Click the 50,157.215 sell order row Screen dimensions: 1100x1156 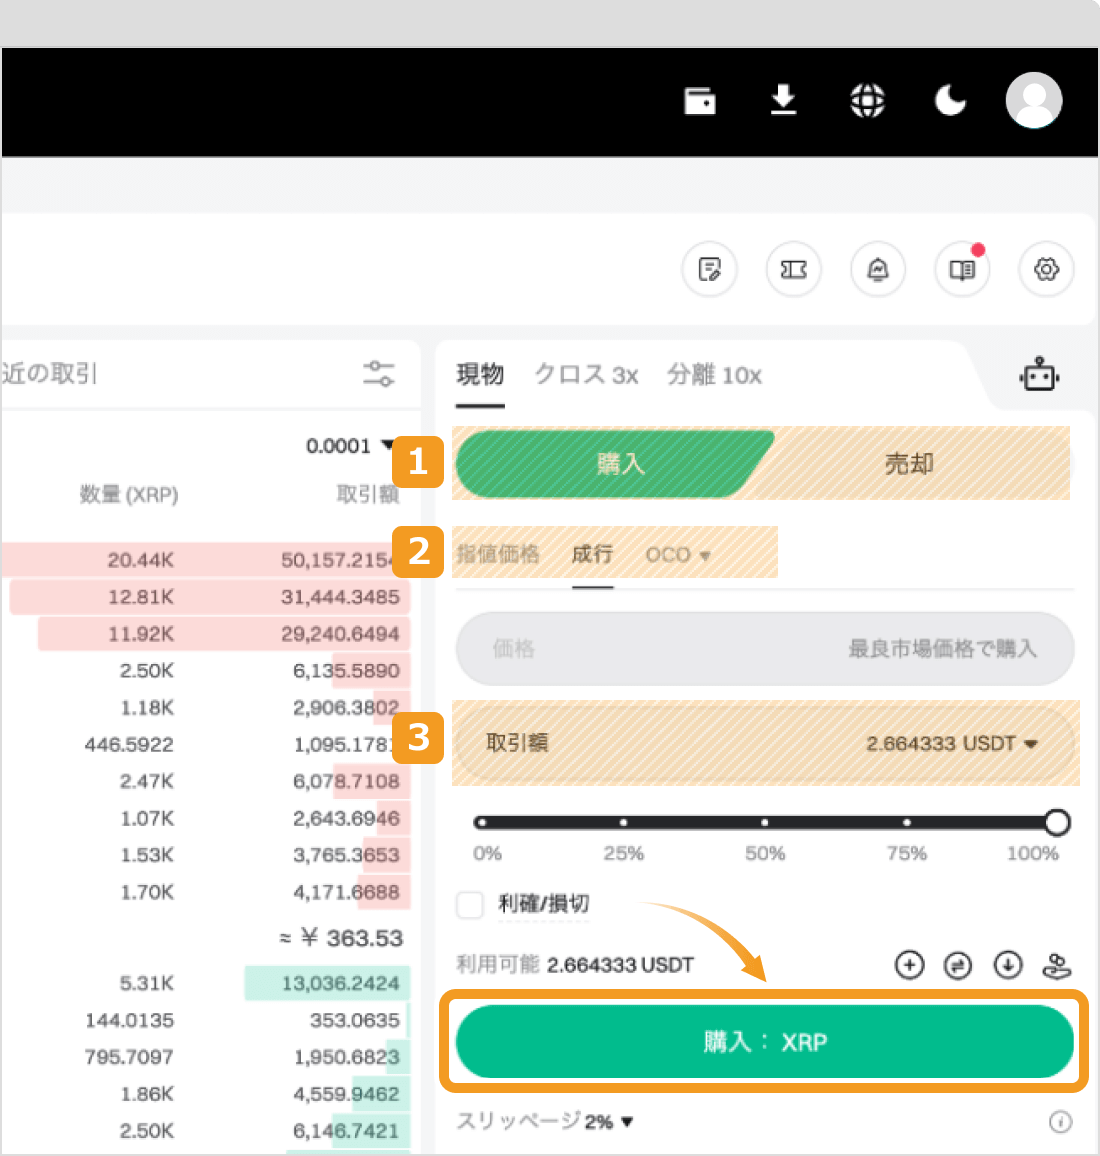coord(205,560)
